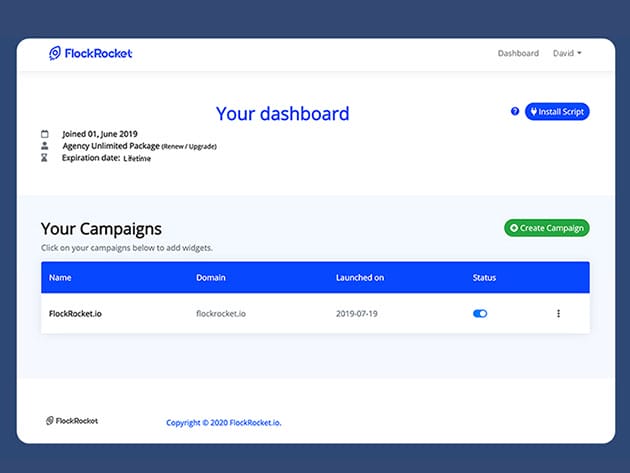Click the calendar icon beside the joined date
The height and width of the screenshot is (473, 630).
[44, 133]
